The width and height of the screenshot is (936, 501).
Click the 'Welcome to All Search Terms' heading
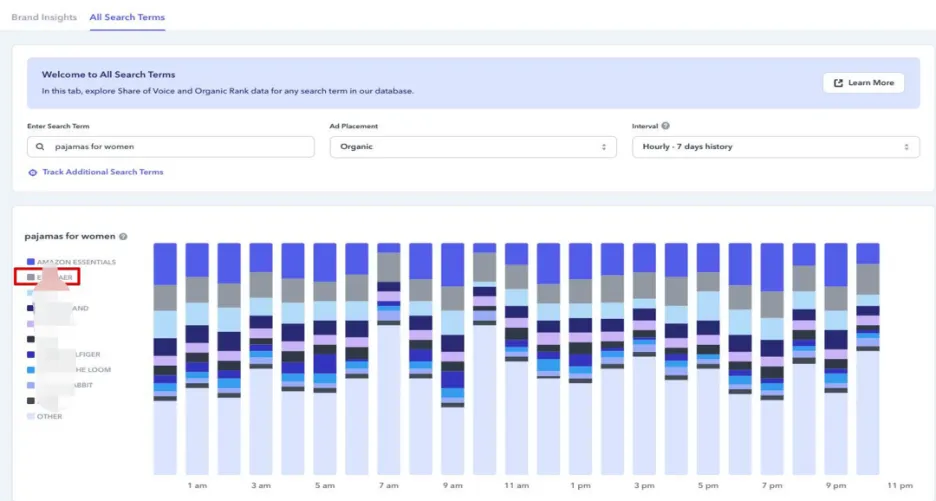click(109, 75)
